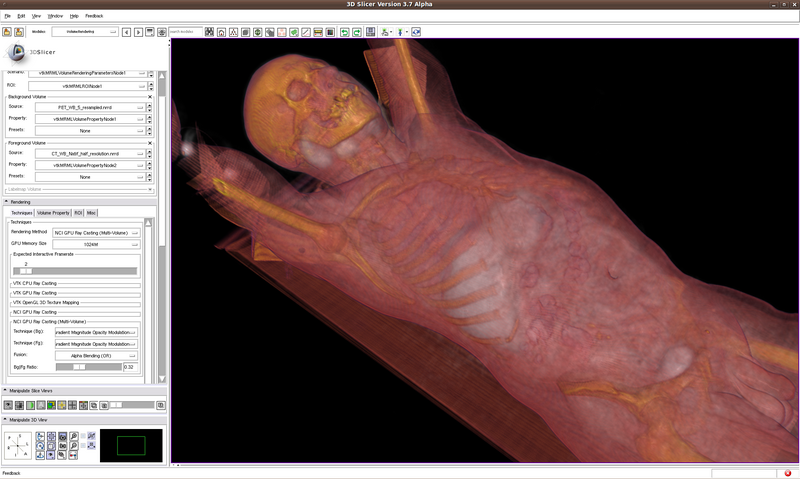Screen dimensions: 800x479
Task: Switch to the Volume Property tab
Action: 53,213
